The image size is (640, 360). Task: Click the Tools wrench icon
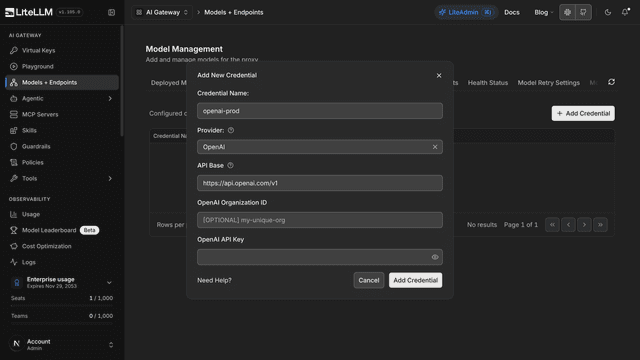[13, 178]
